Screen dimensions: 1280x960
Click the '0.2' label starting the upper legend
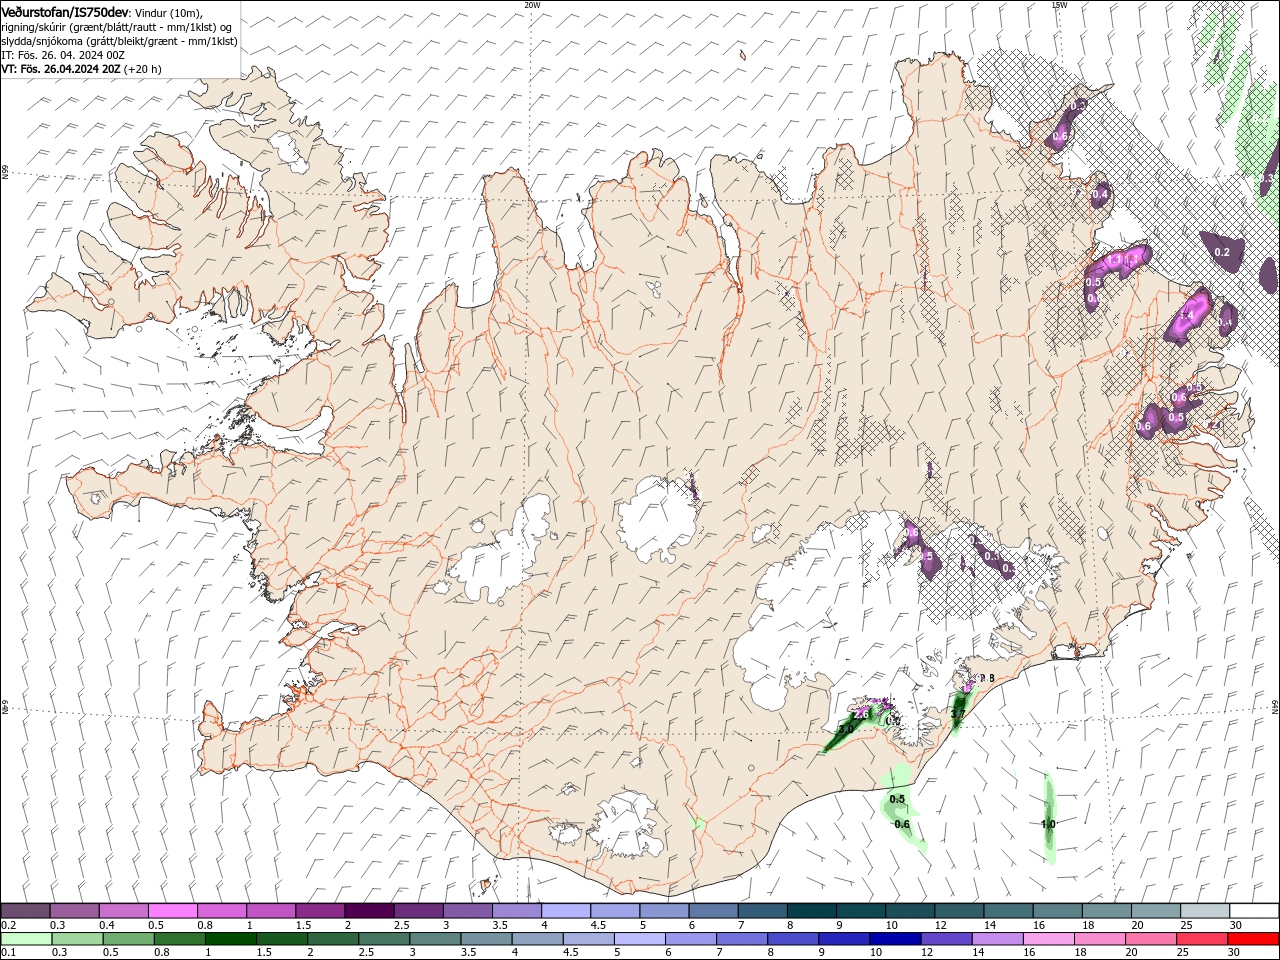9,925
